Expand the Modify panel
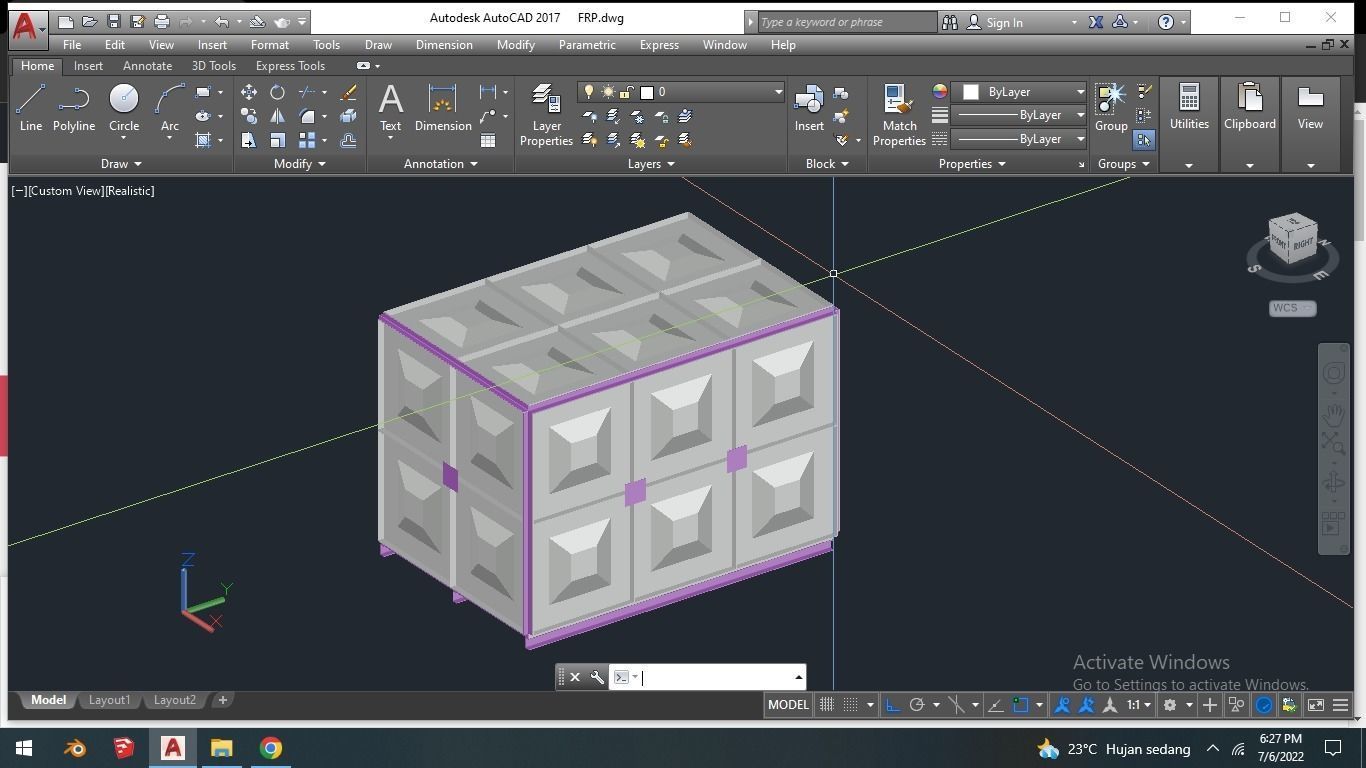The width and height of the screenshot is (1366, 768). 300,164
